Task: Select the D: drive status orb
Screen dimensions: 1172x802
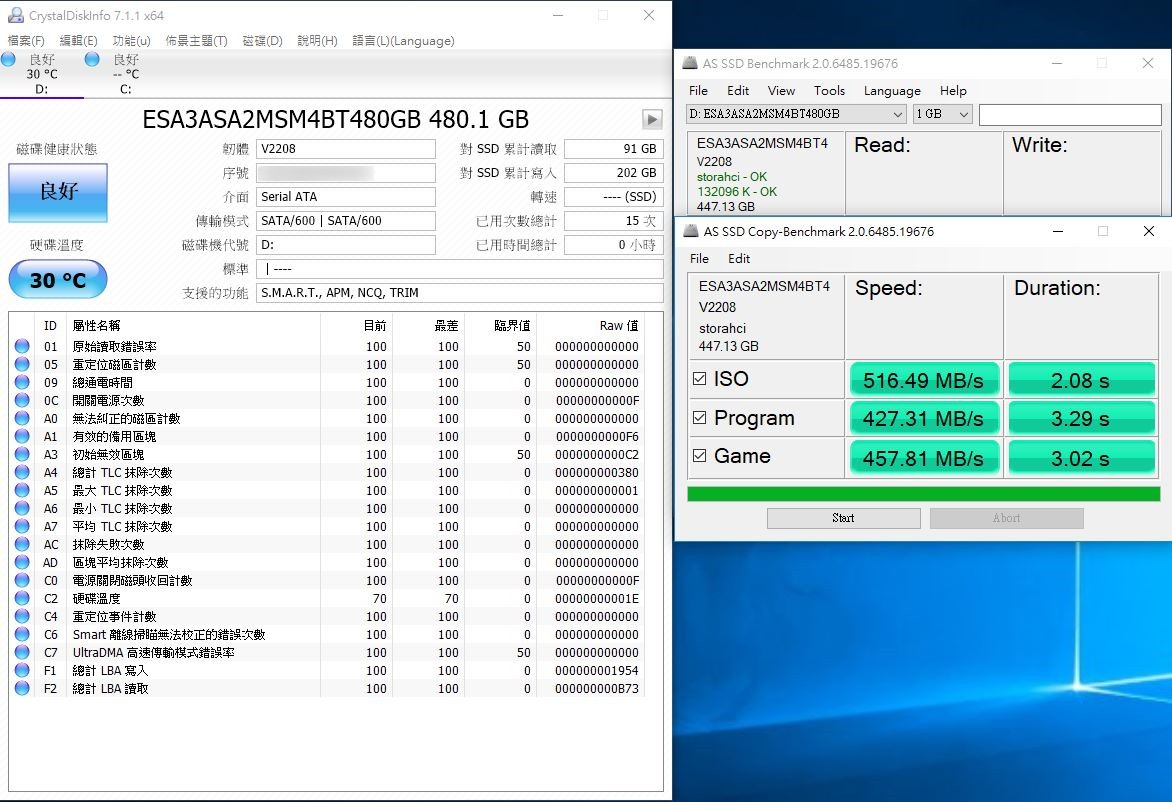Action: click(9, 59)
